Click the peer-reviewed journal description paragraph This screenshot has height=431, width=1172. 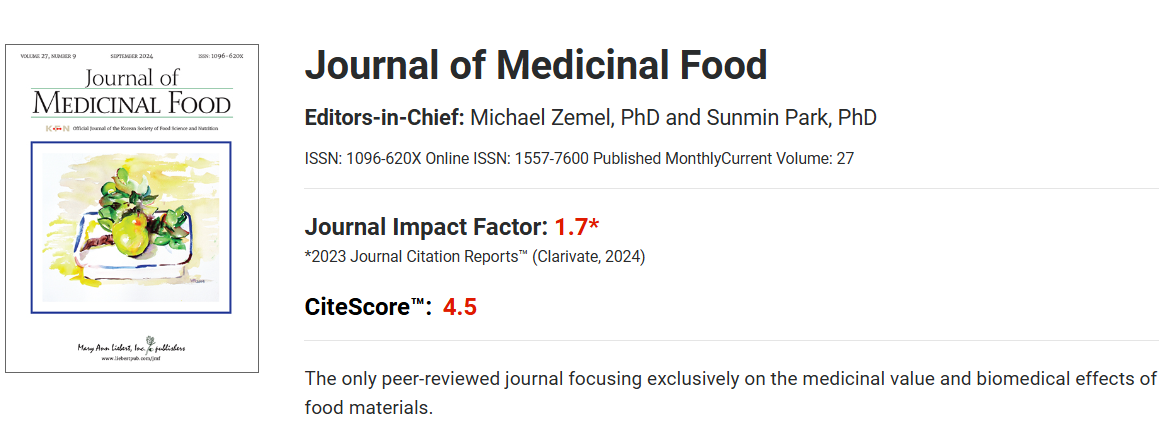pos(730,393)
